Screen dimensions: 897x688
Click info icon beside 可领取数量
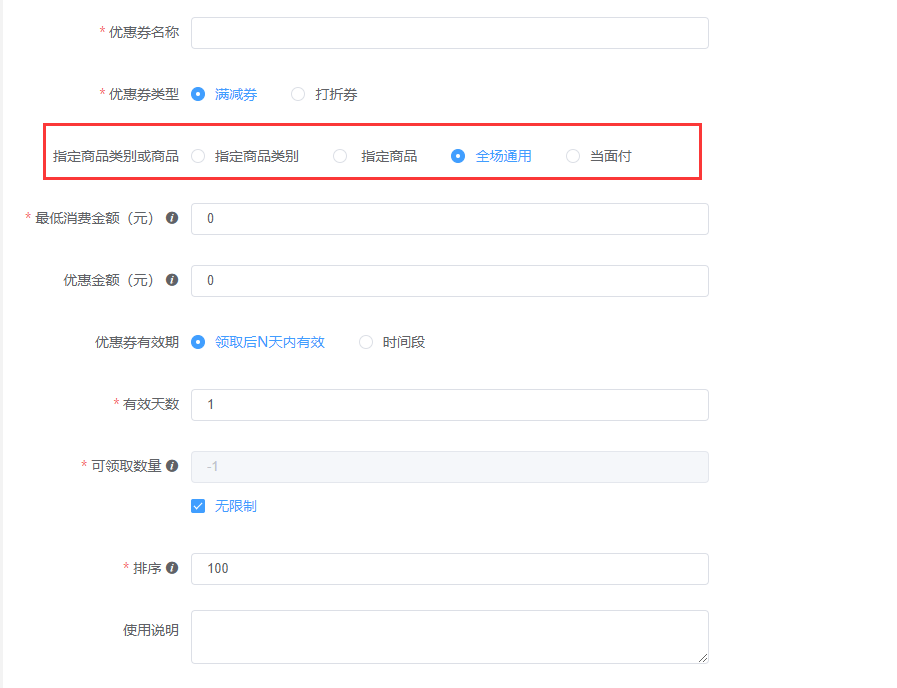(x=172, y=466)
